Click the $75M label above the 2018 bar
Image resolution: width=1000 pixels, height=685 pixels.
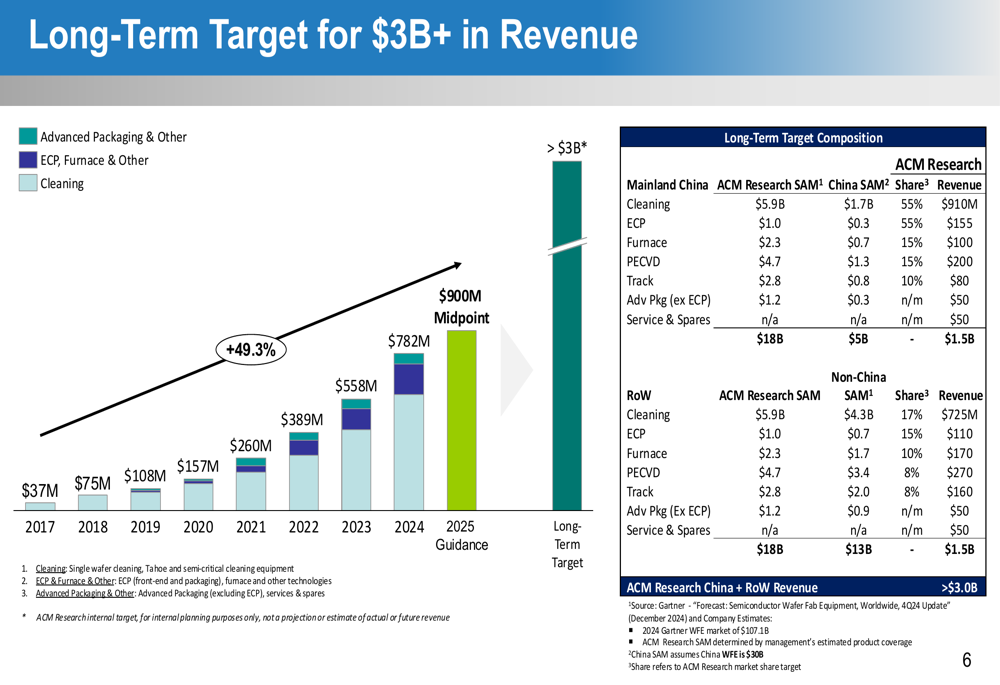click(x=92, y=483)
